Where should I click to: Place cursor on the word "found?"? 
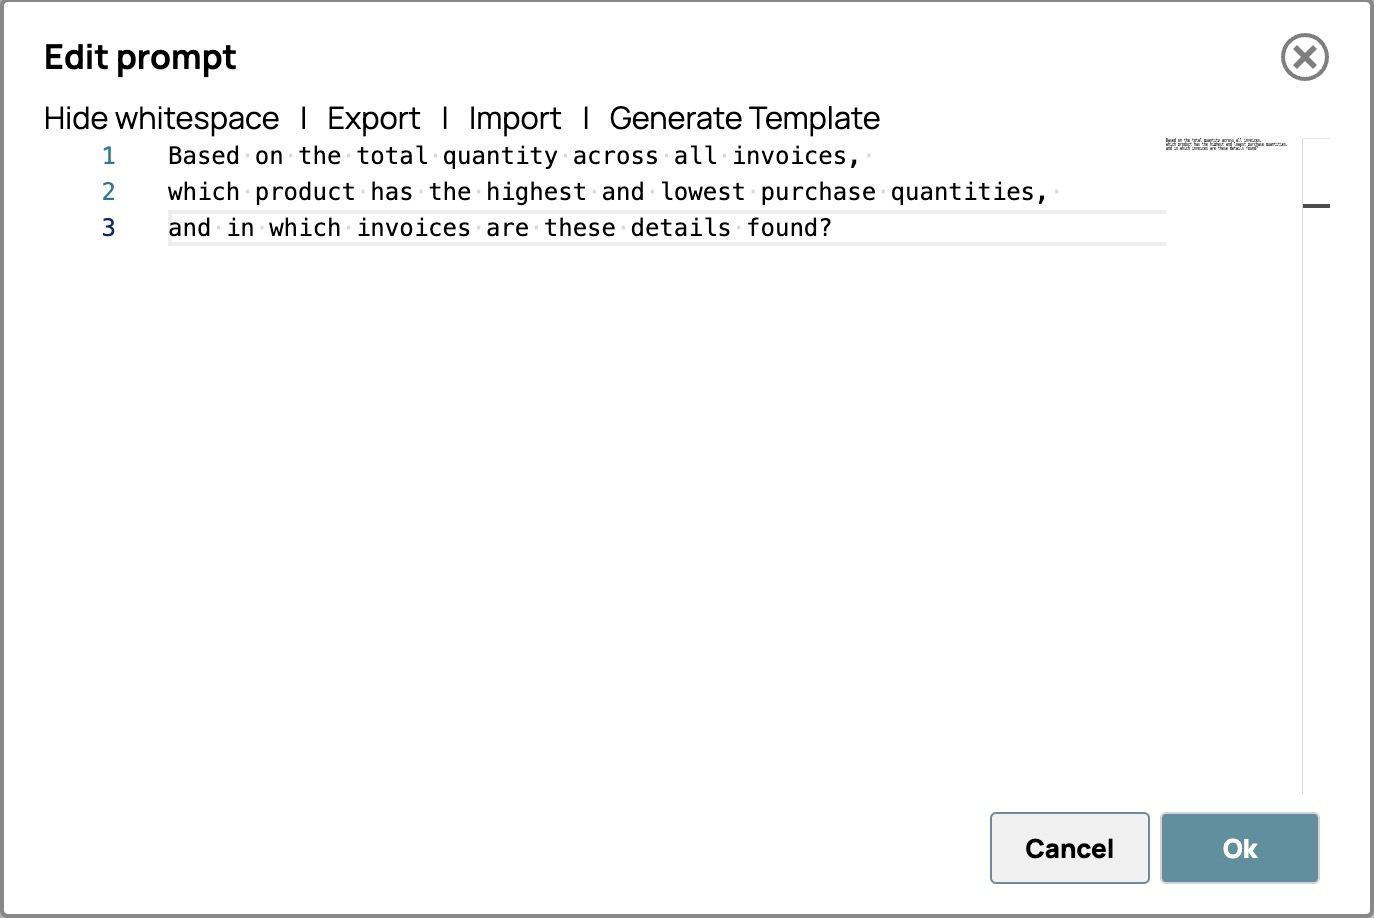click(x=789, y=228)
